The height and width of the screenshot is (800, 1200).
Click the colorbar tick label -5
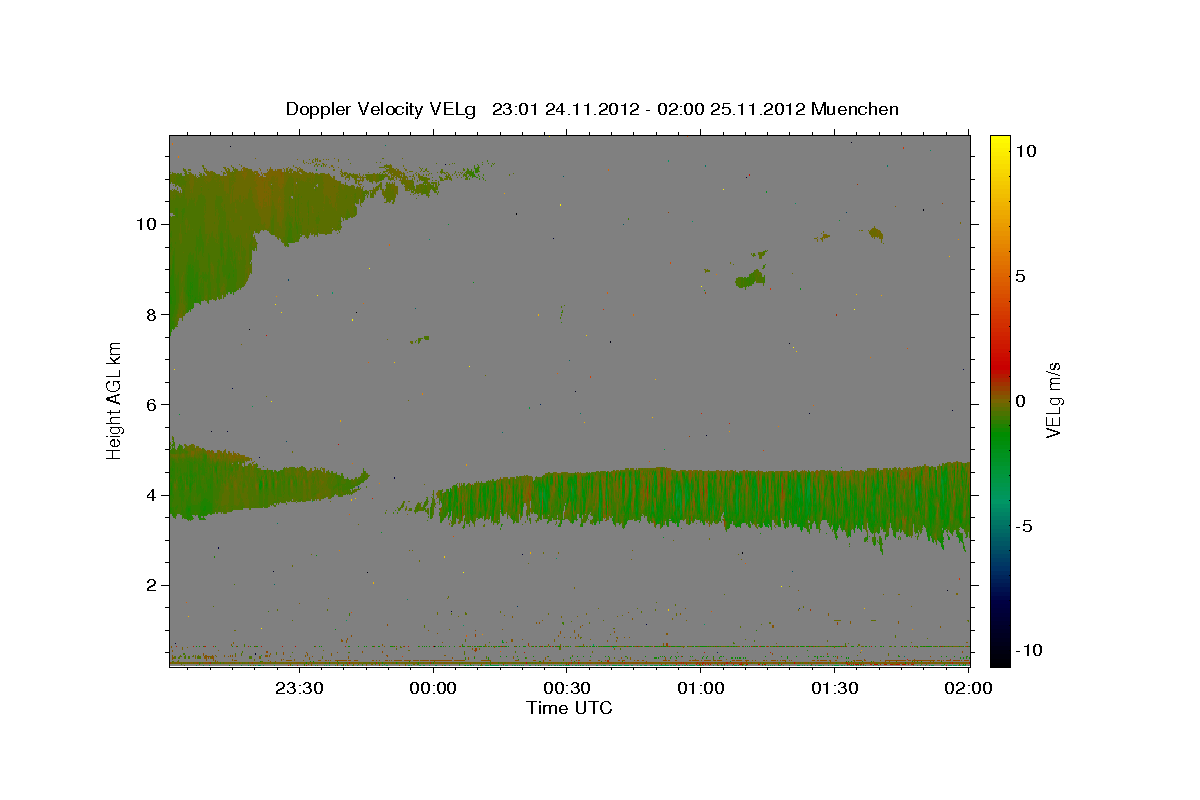1024,526
